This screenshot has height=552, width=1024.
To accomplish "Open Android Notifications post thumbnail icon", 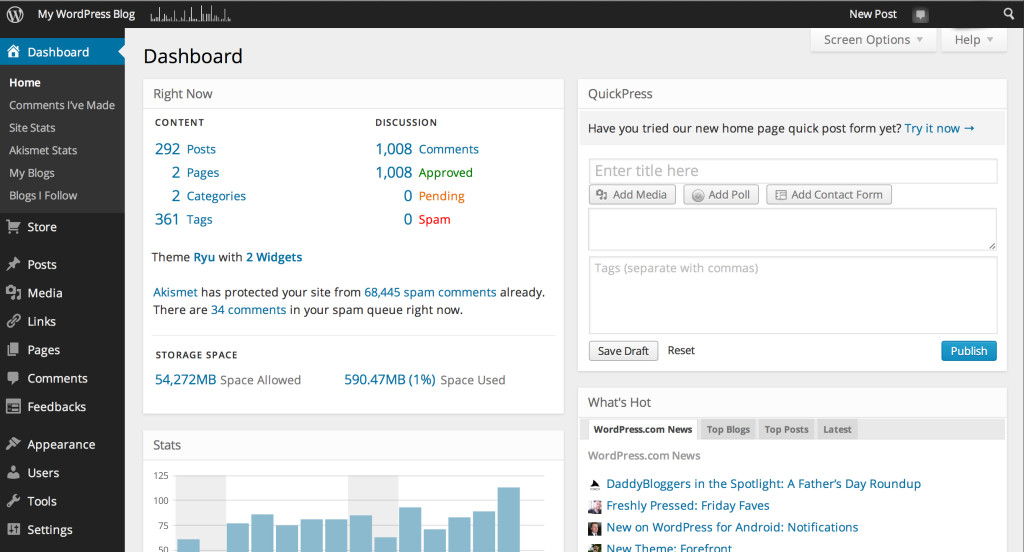I will click(594, 528).
